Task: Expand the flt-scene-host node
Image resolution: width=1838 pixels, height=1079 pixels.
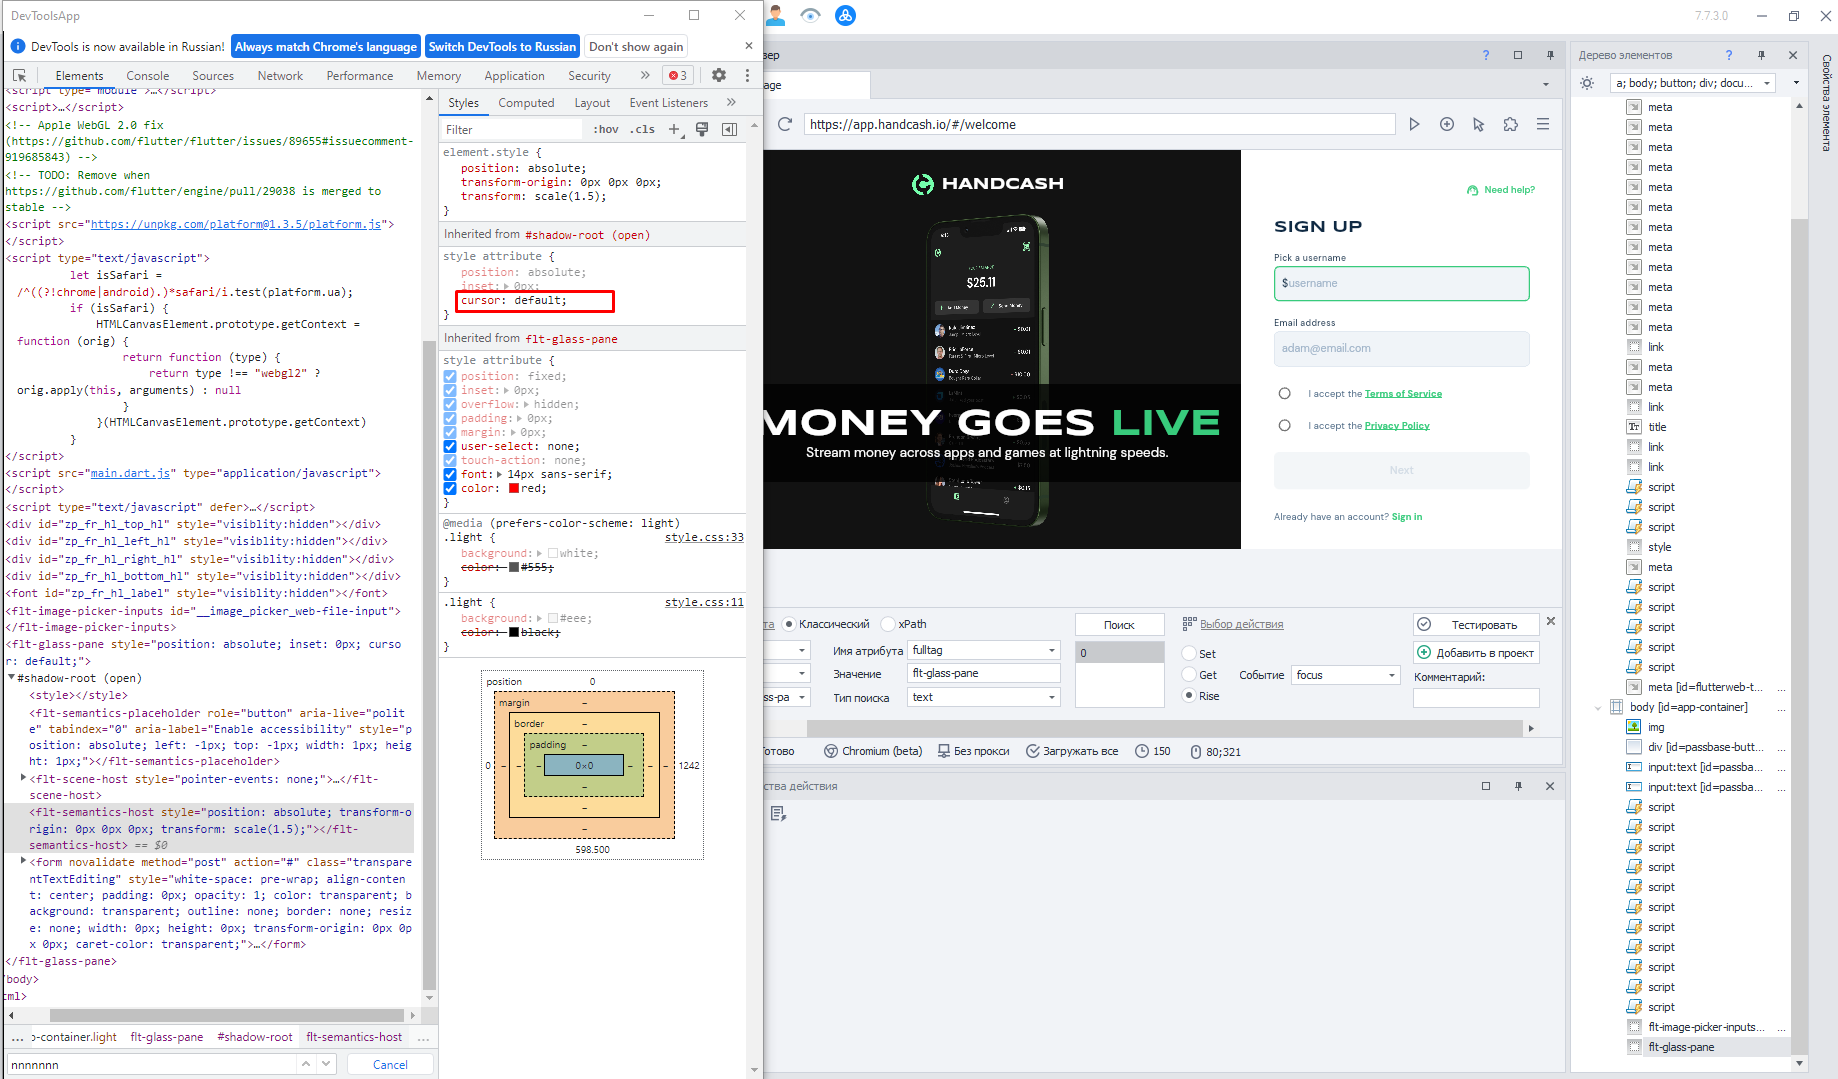Action: (24, 778)
